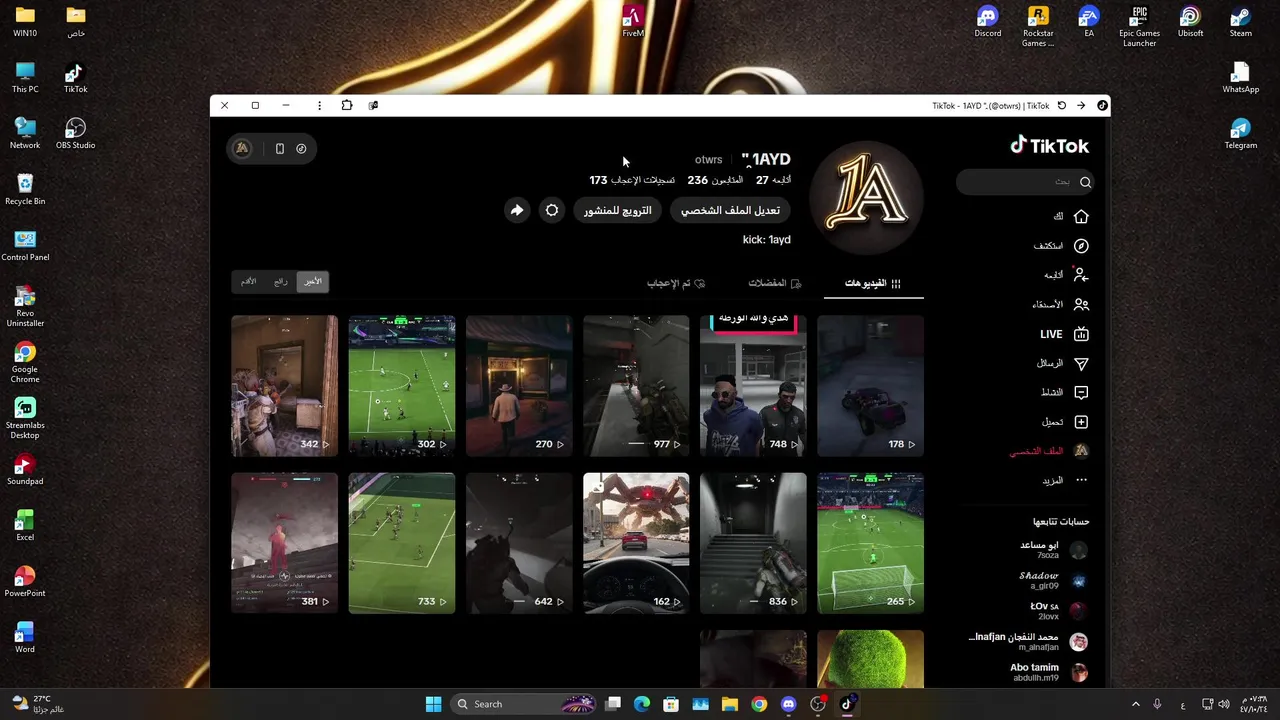1280x720 pixels.
Task: Open the Windows Start menu
Action: click(x=433, y=704)
